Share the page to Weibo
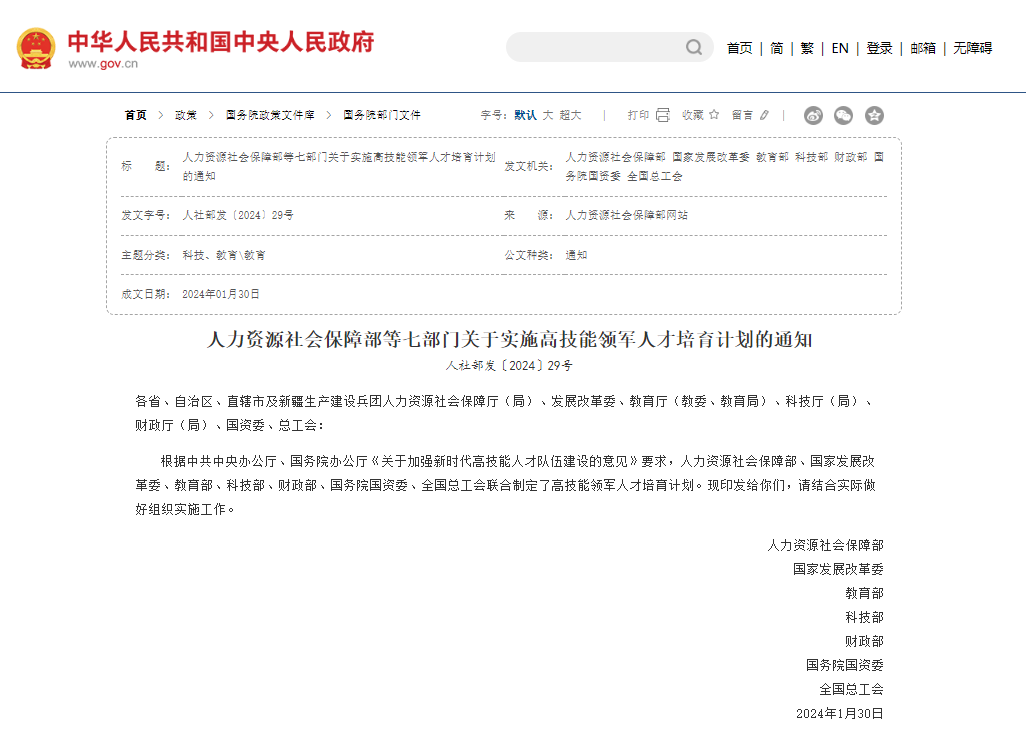The image size is (1026, 732). pyautogui.click(x=813, y=116)
